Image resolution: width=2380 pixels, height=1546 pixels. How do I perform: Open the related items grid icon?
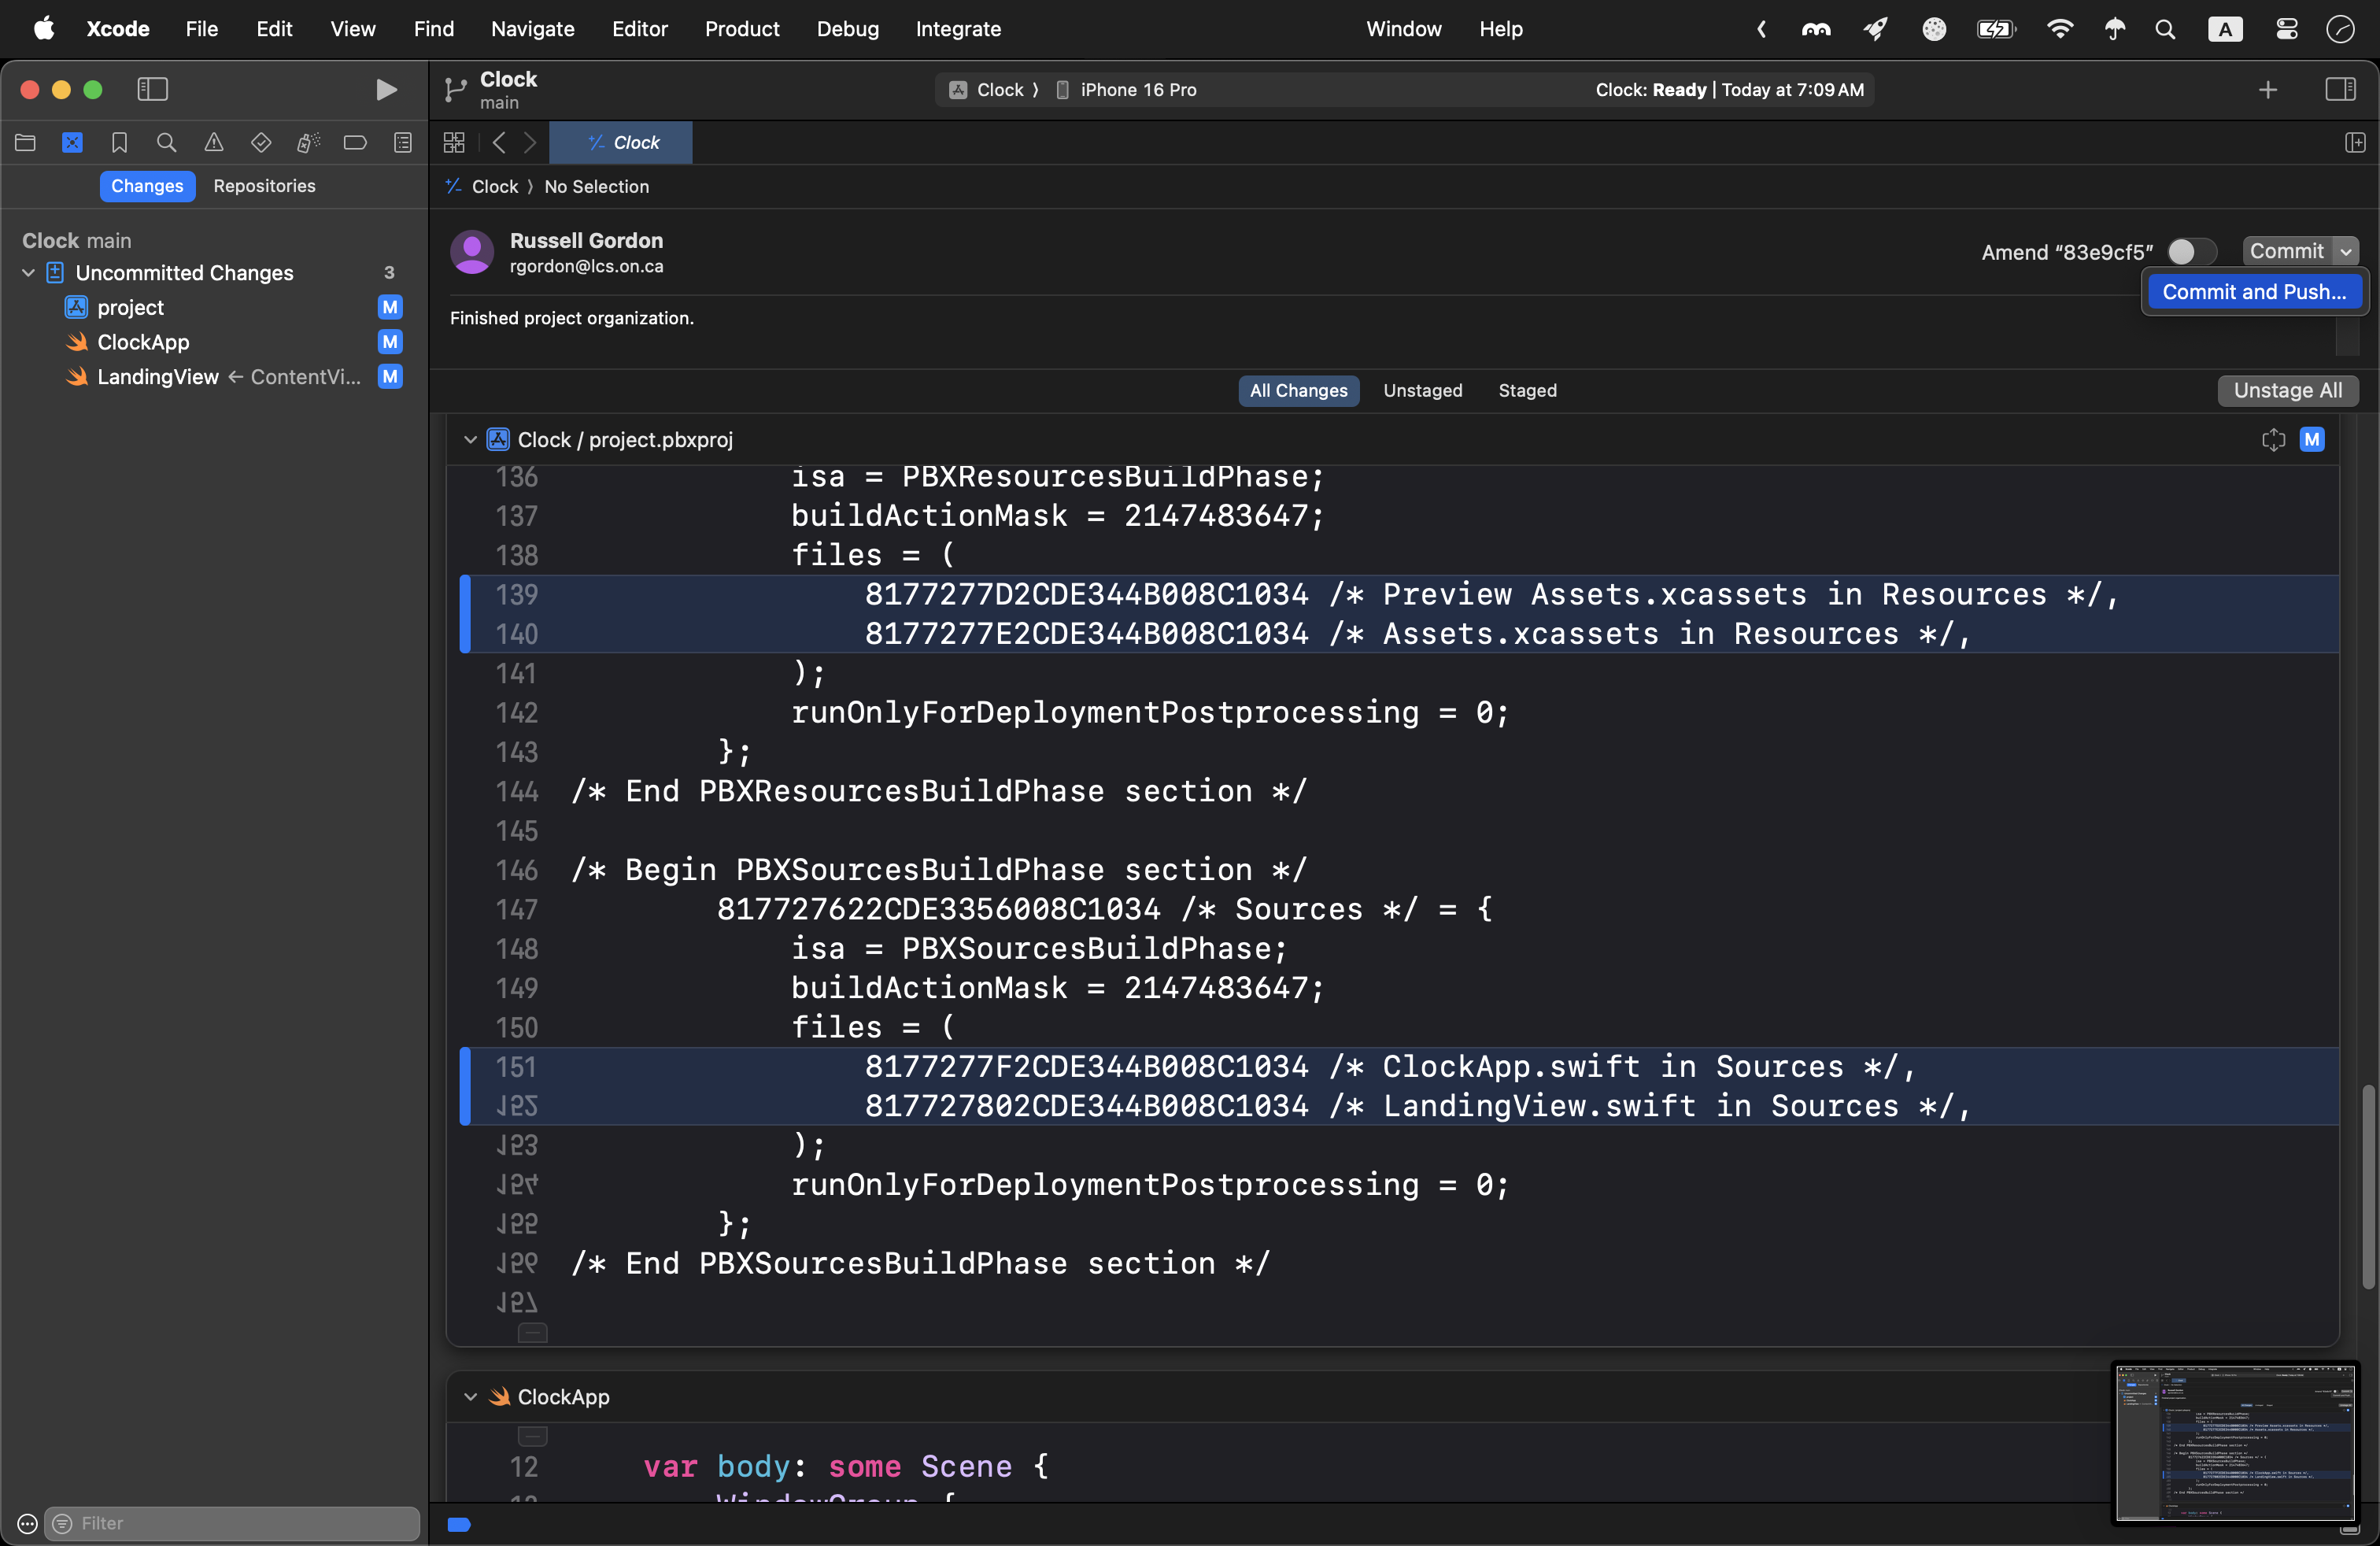(454, 143)
